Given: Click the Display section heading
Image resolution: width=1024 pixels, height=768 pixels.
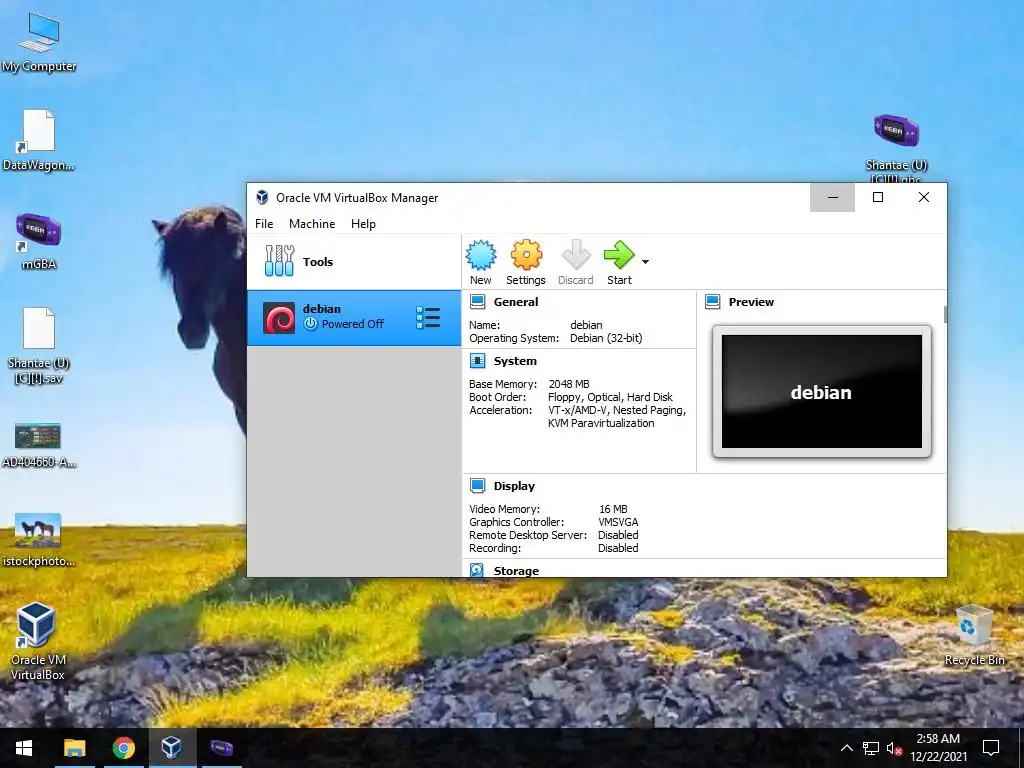Looking at the screenshot, I should click(514, 486).
